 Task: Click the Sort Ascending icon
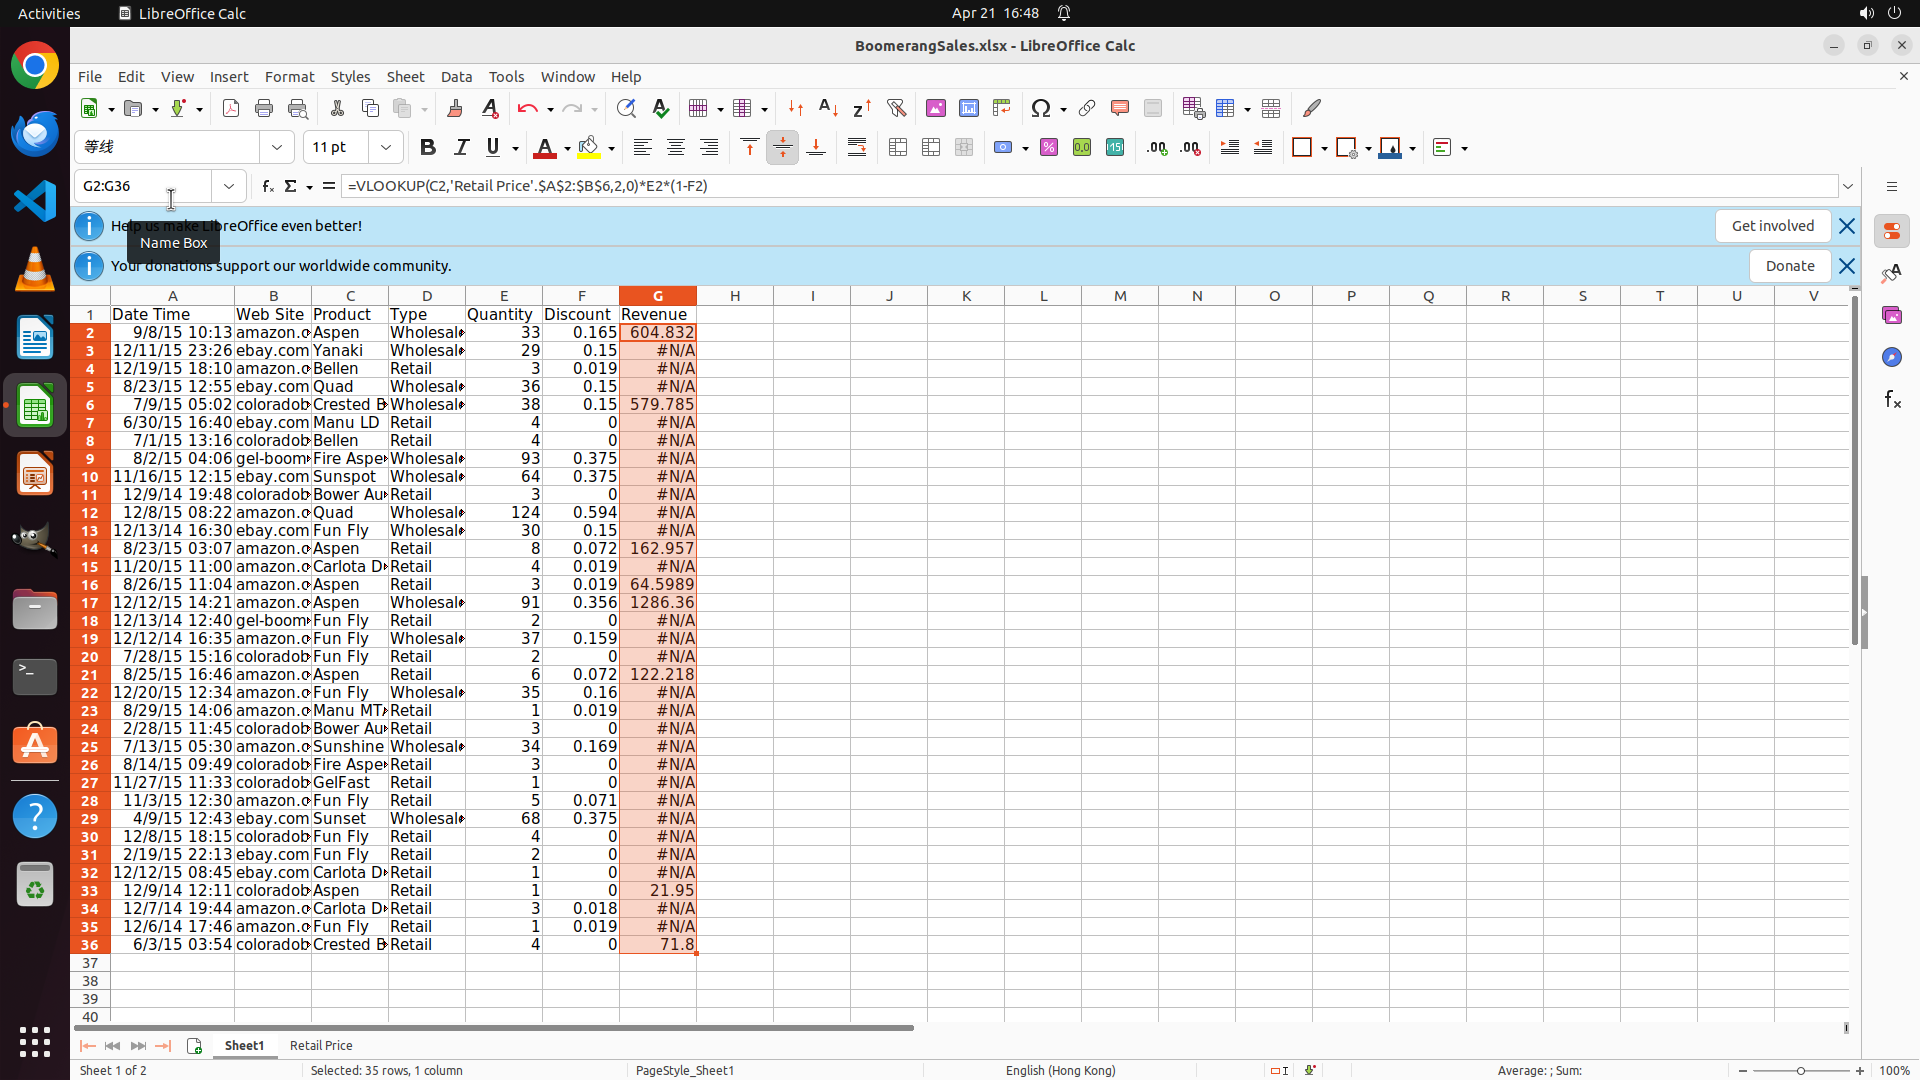[x=828, y=108]
